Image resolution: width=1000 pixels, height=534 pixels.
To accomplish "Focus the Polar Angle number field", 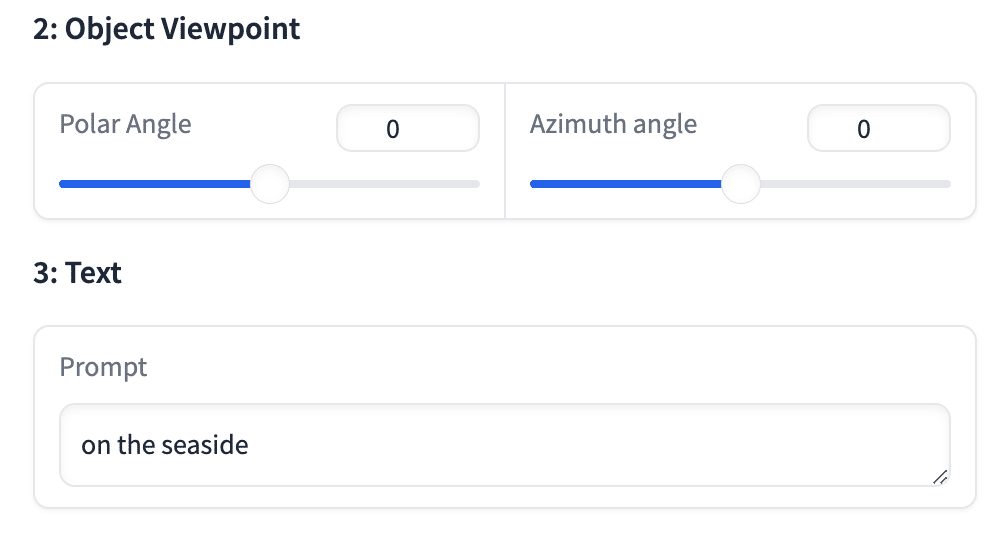I will 408,129.
